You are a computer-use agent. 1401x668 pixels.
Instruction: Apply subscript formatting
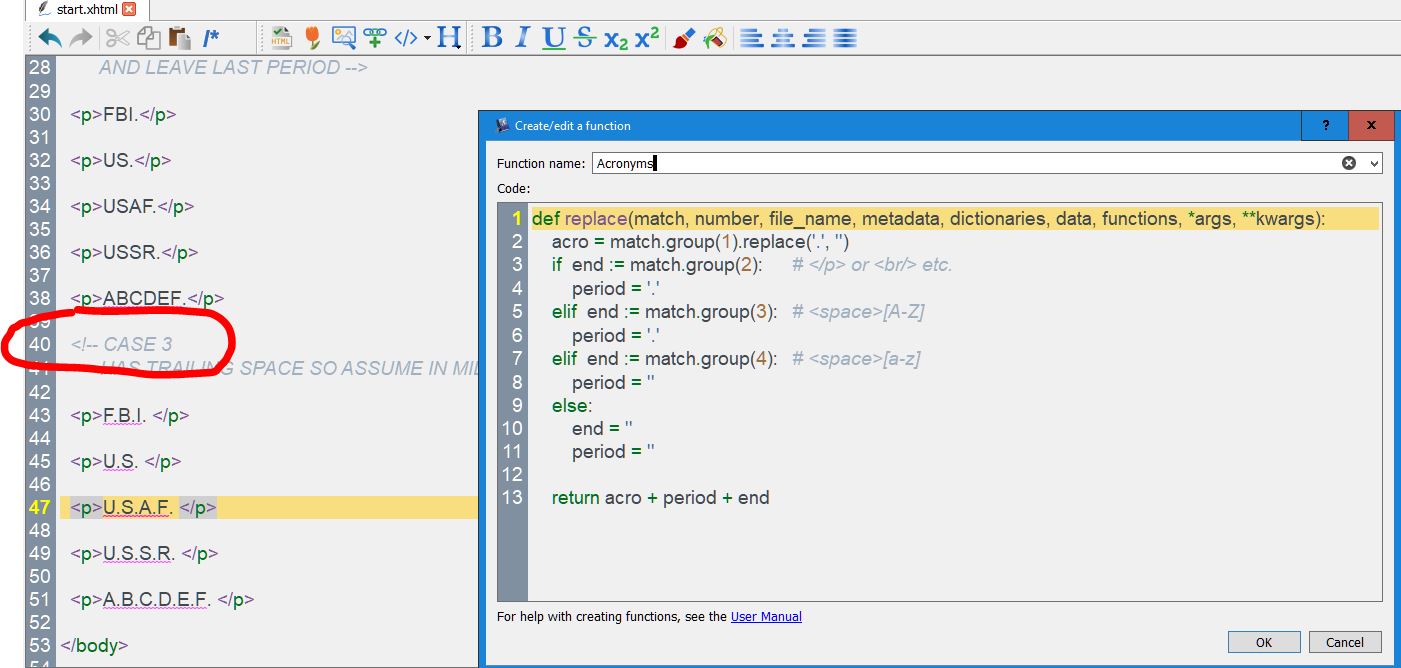pyautogui.click(x=616, y=38)
